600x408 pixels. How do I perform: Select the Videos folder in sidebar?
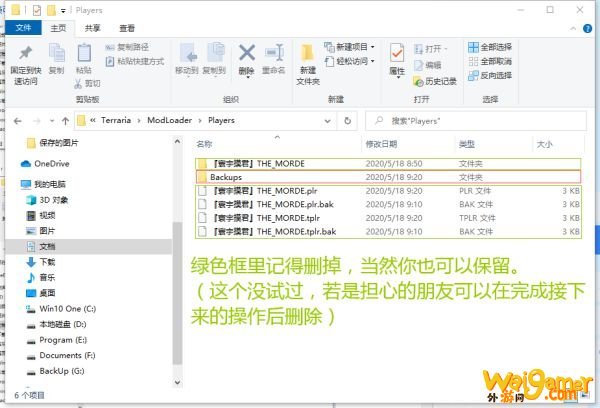point(41,215)
